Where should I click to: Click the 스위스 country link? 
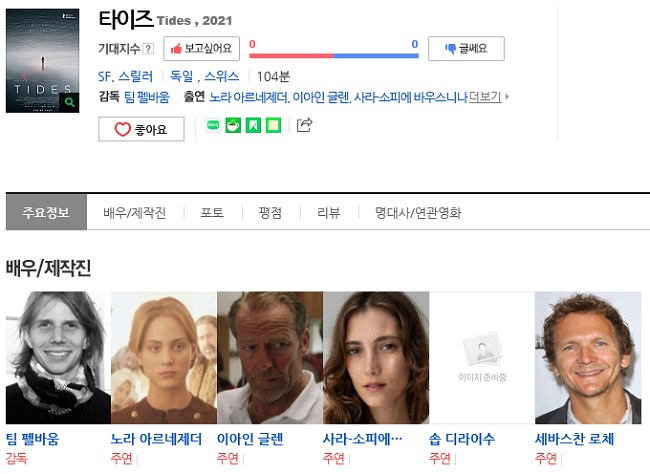tap(221, 77)
